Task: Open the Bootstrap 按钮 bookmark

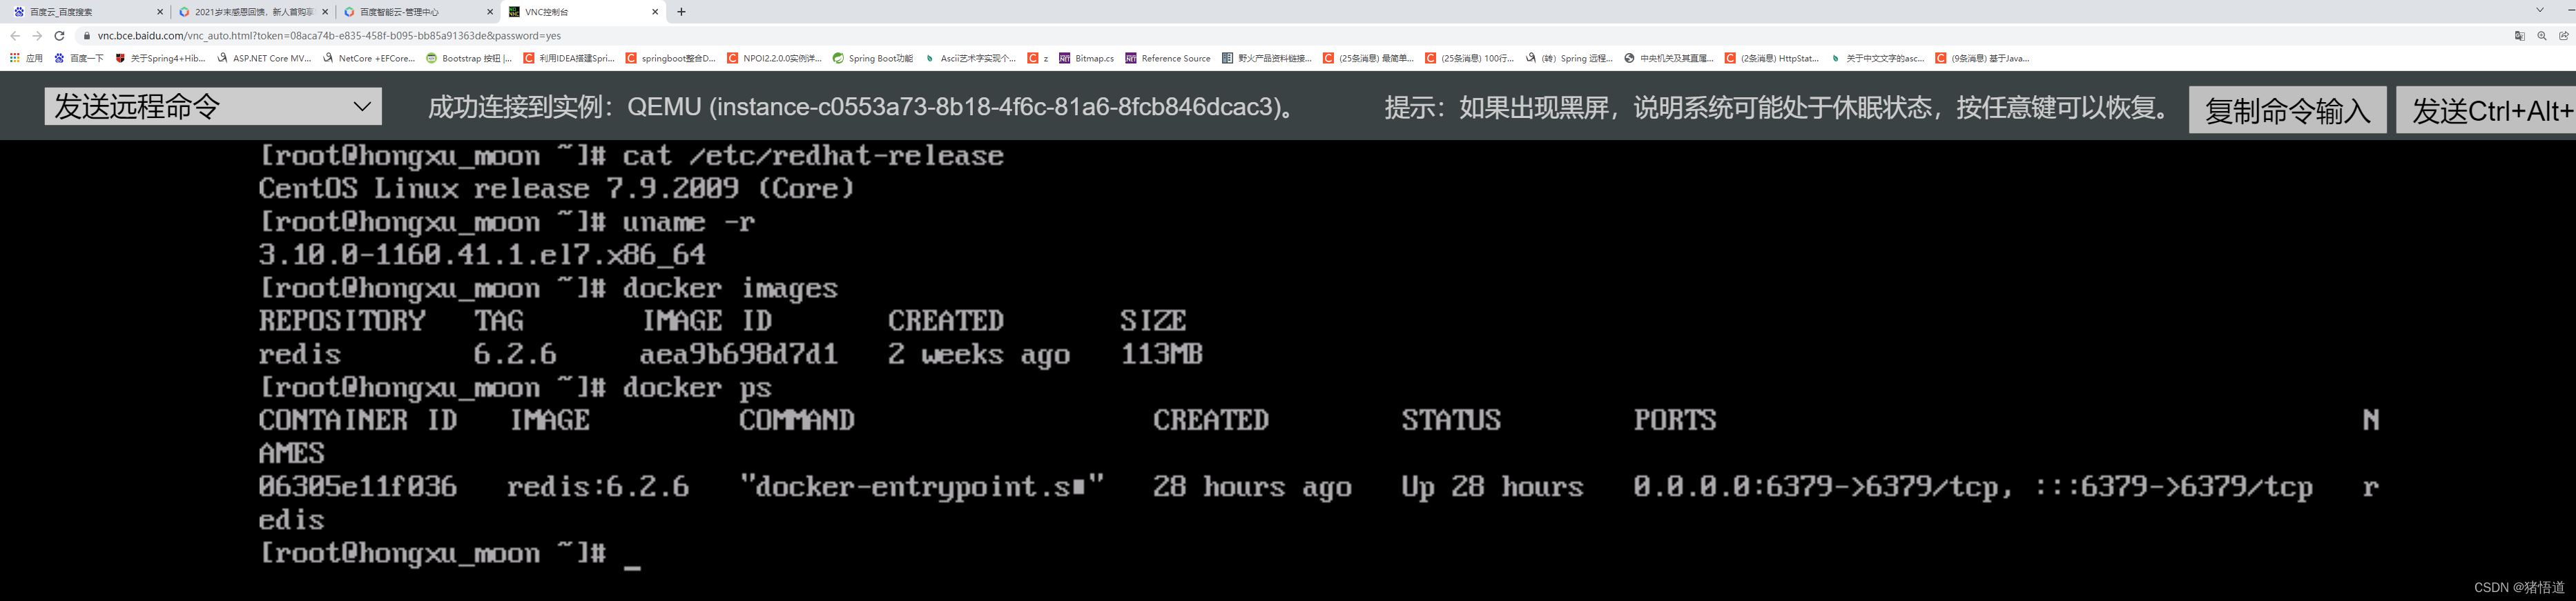Action: 469,58
